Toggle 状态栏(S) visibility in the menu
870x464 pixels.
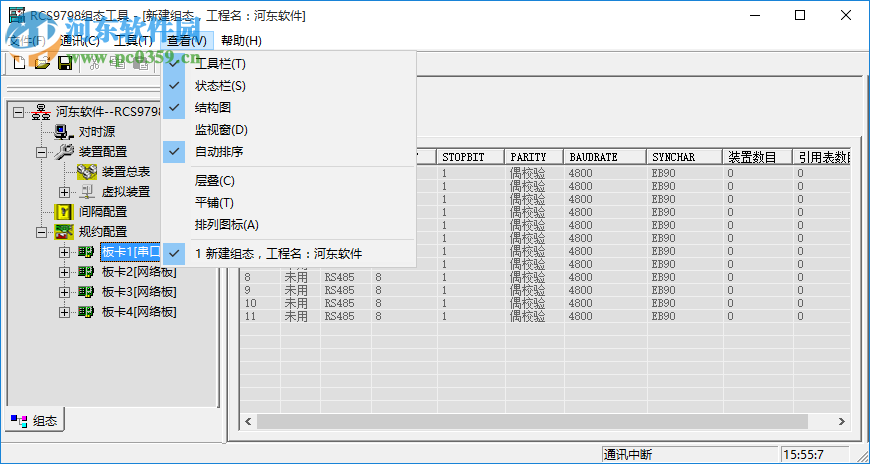click(x=289, y=86)
